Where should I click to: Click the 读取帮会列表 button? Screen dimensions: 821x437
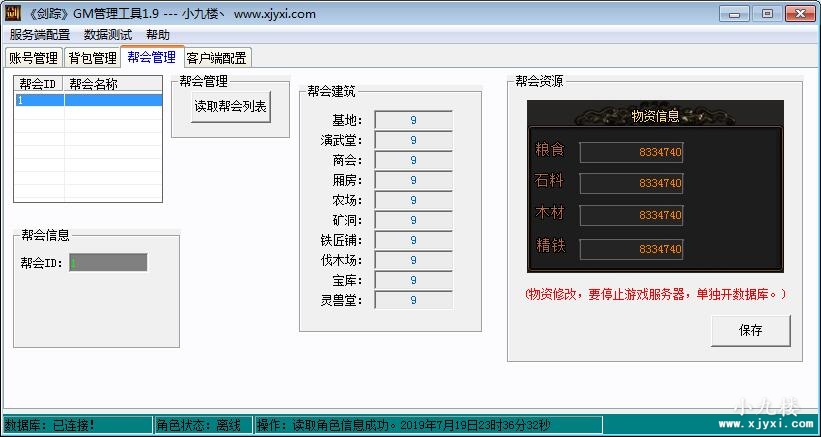[231, 106]
